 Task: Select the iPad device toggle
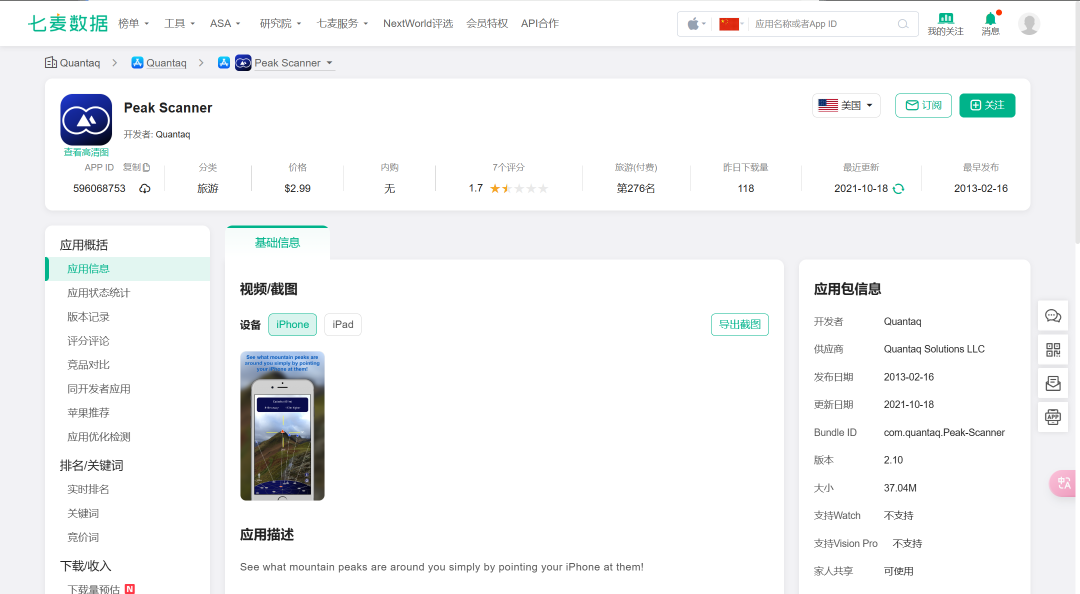pos(343,325)
